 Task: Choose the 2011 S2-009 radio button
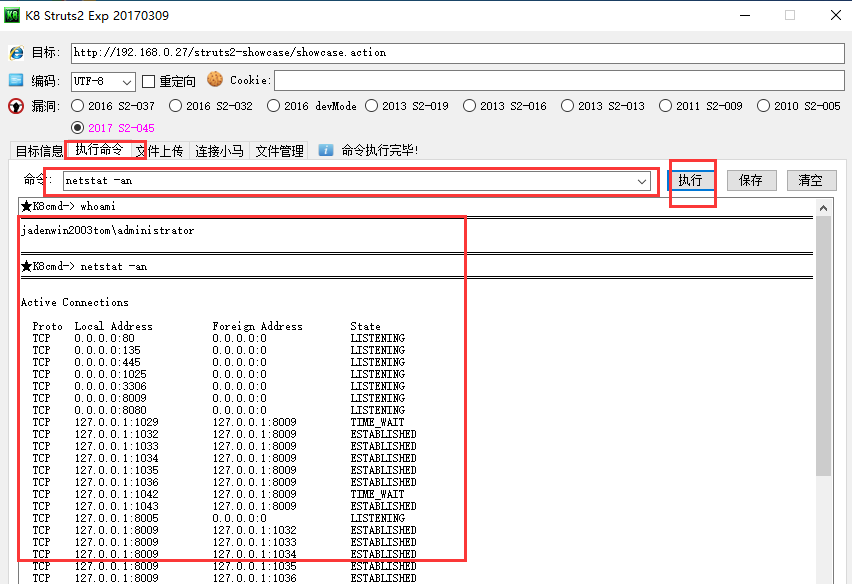665,105
